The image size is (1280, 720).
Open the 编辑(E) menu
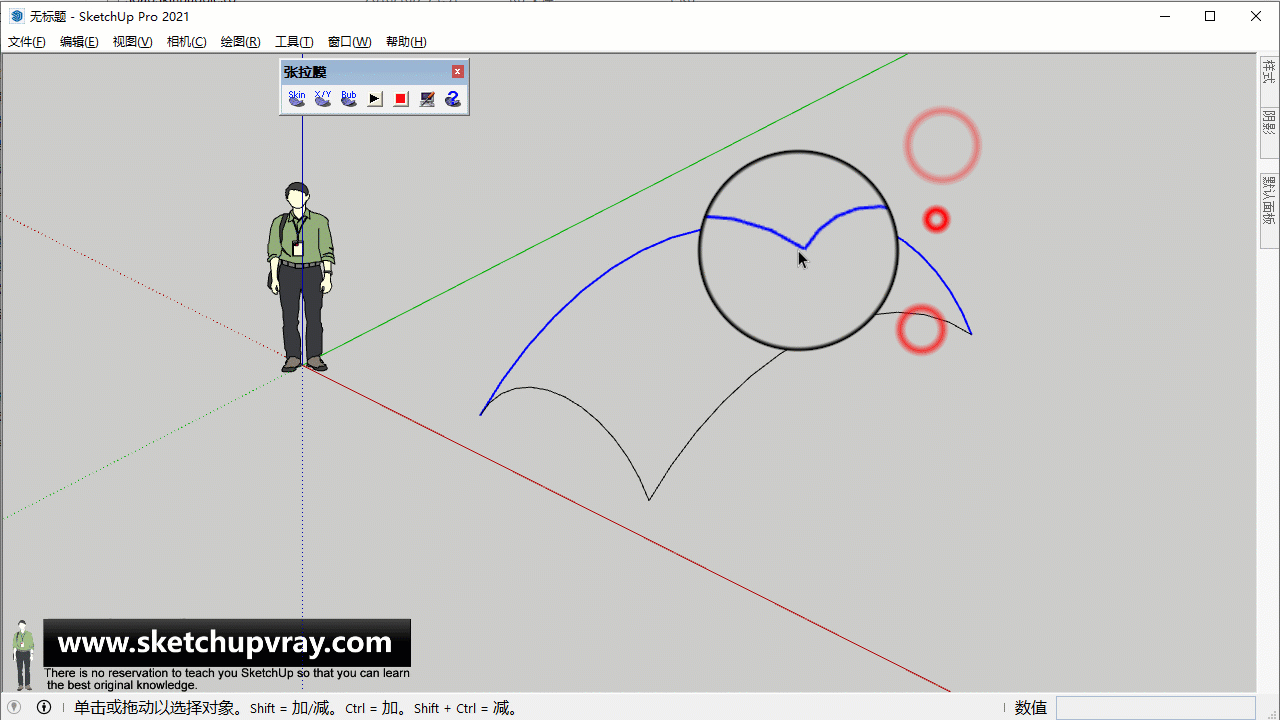tap(79, 42)
